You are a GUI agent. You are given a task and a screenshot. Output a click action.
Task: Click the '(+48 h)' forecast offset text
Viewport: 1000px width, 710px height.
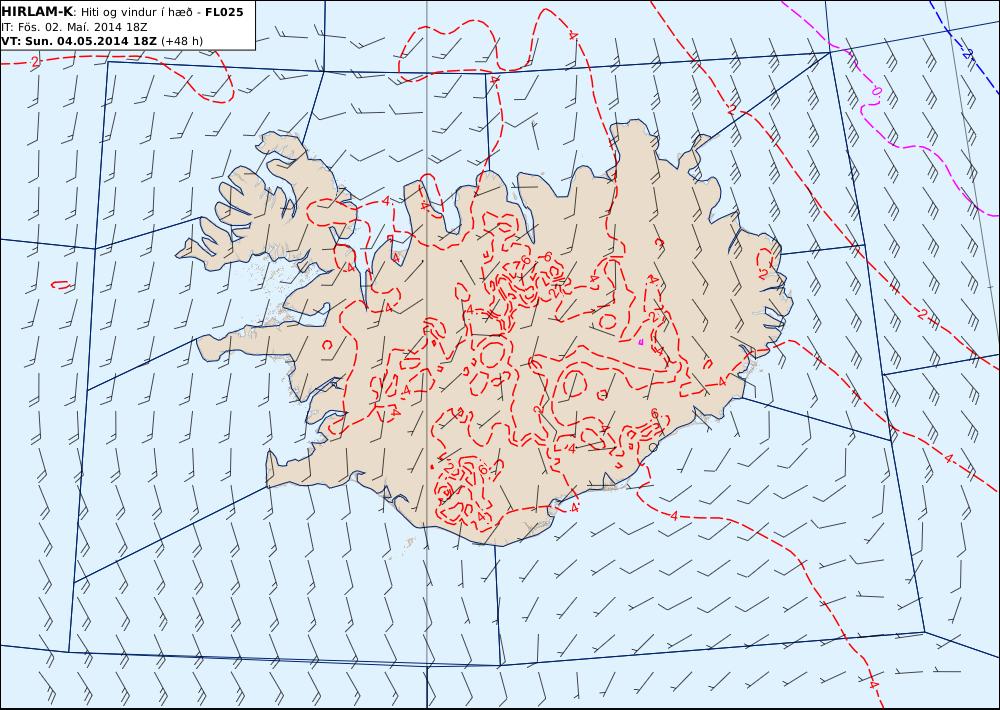pos(182,41)
